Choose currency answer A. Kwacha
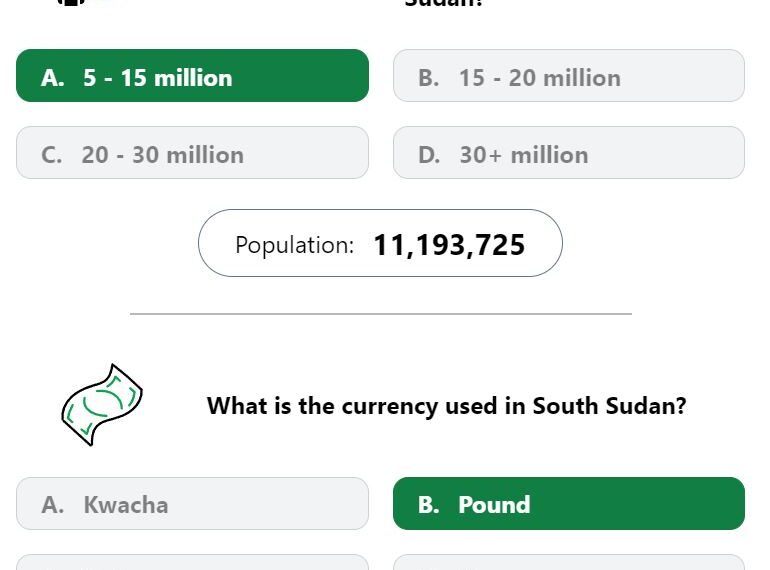Screen dimensions: 770x570 pos(192,504)
